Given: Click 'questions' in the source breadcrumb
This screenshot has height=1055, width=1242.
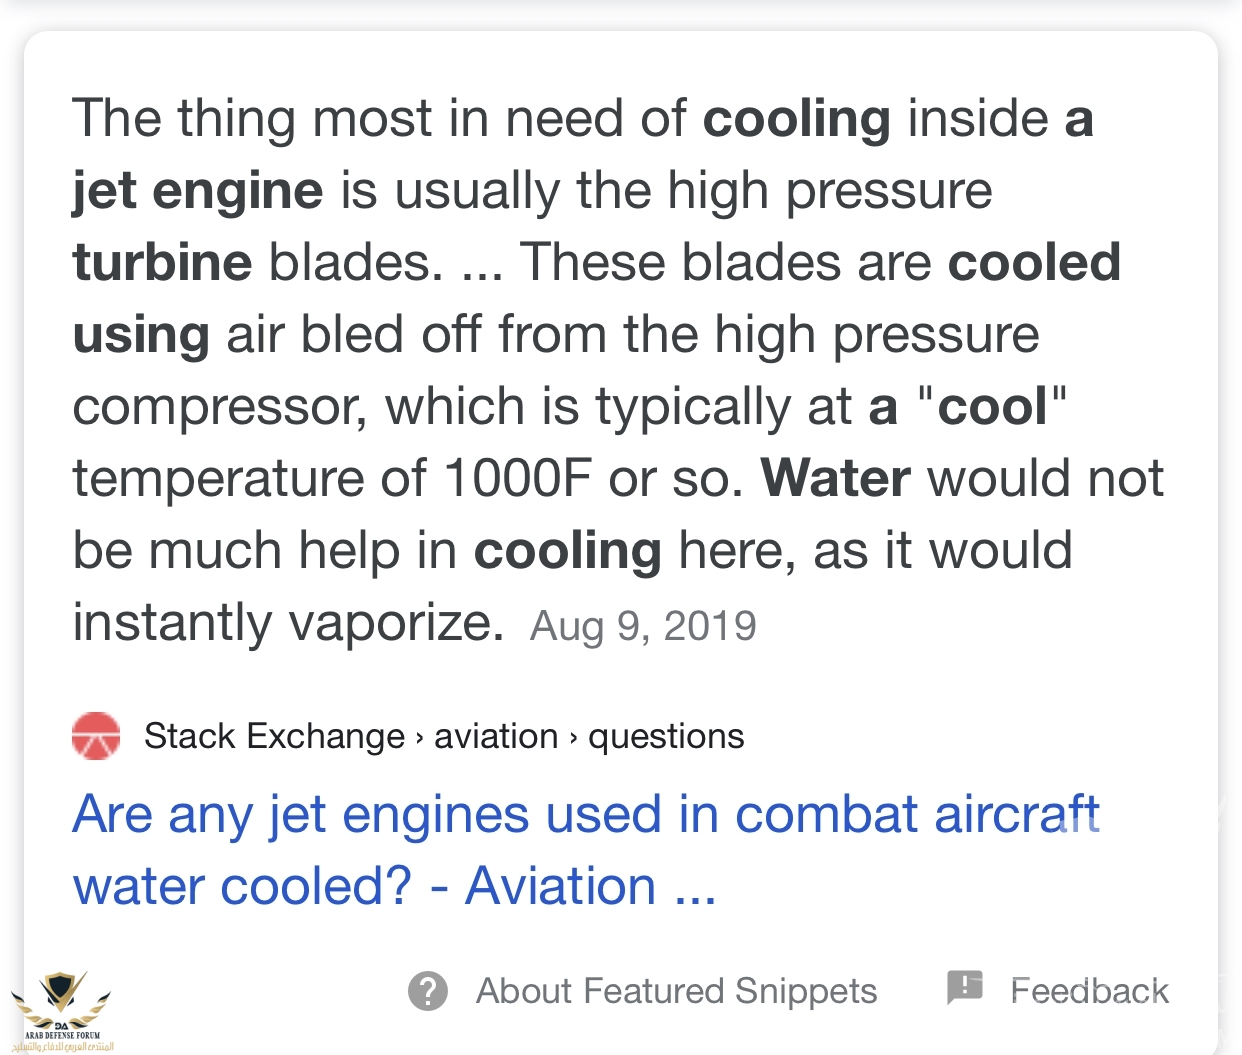Looking at the screenshot, I should point(666,736).
